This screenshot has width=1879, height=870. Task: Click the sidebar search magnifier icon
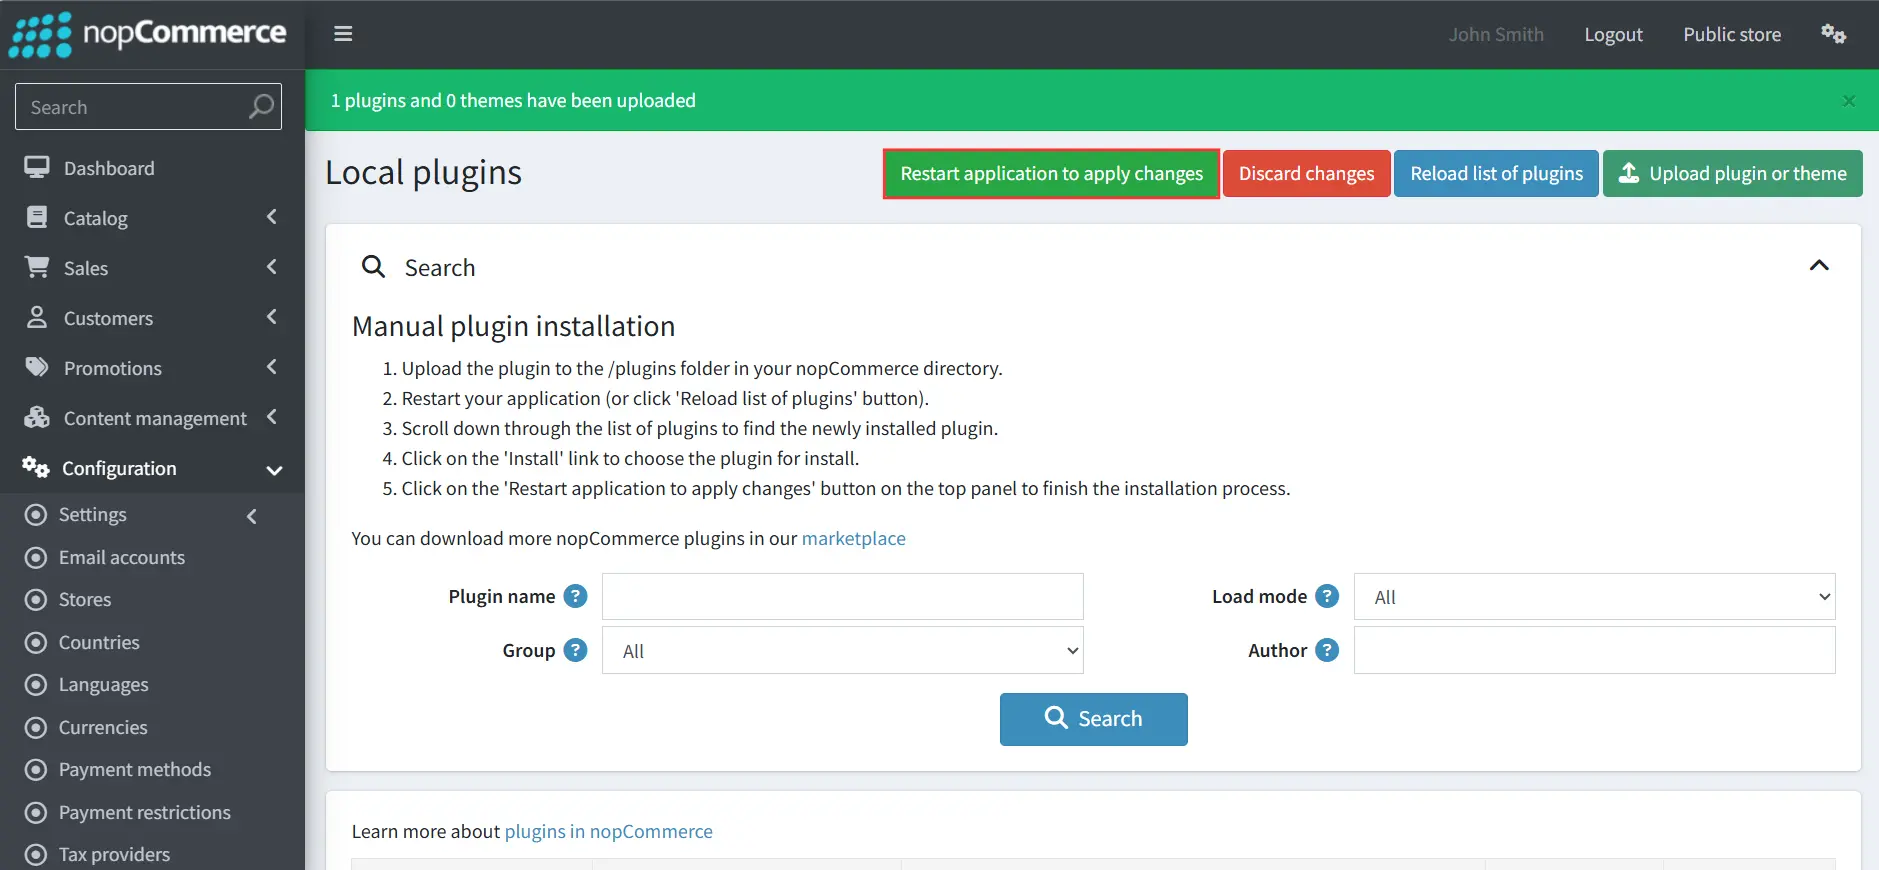point(261,106)
